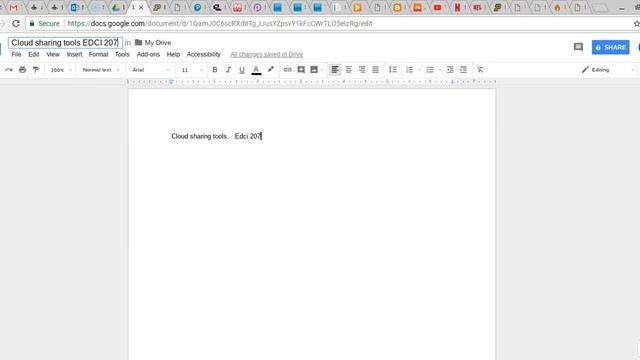Apply a numbered list

[409, 70]
